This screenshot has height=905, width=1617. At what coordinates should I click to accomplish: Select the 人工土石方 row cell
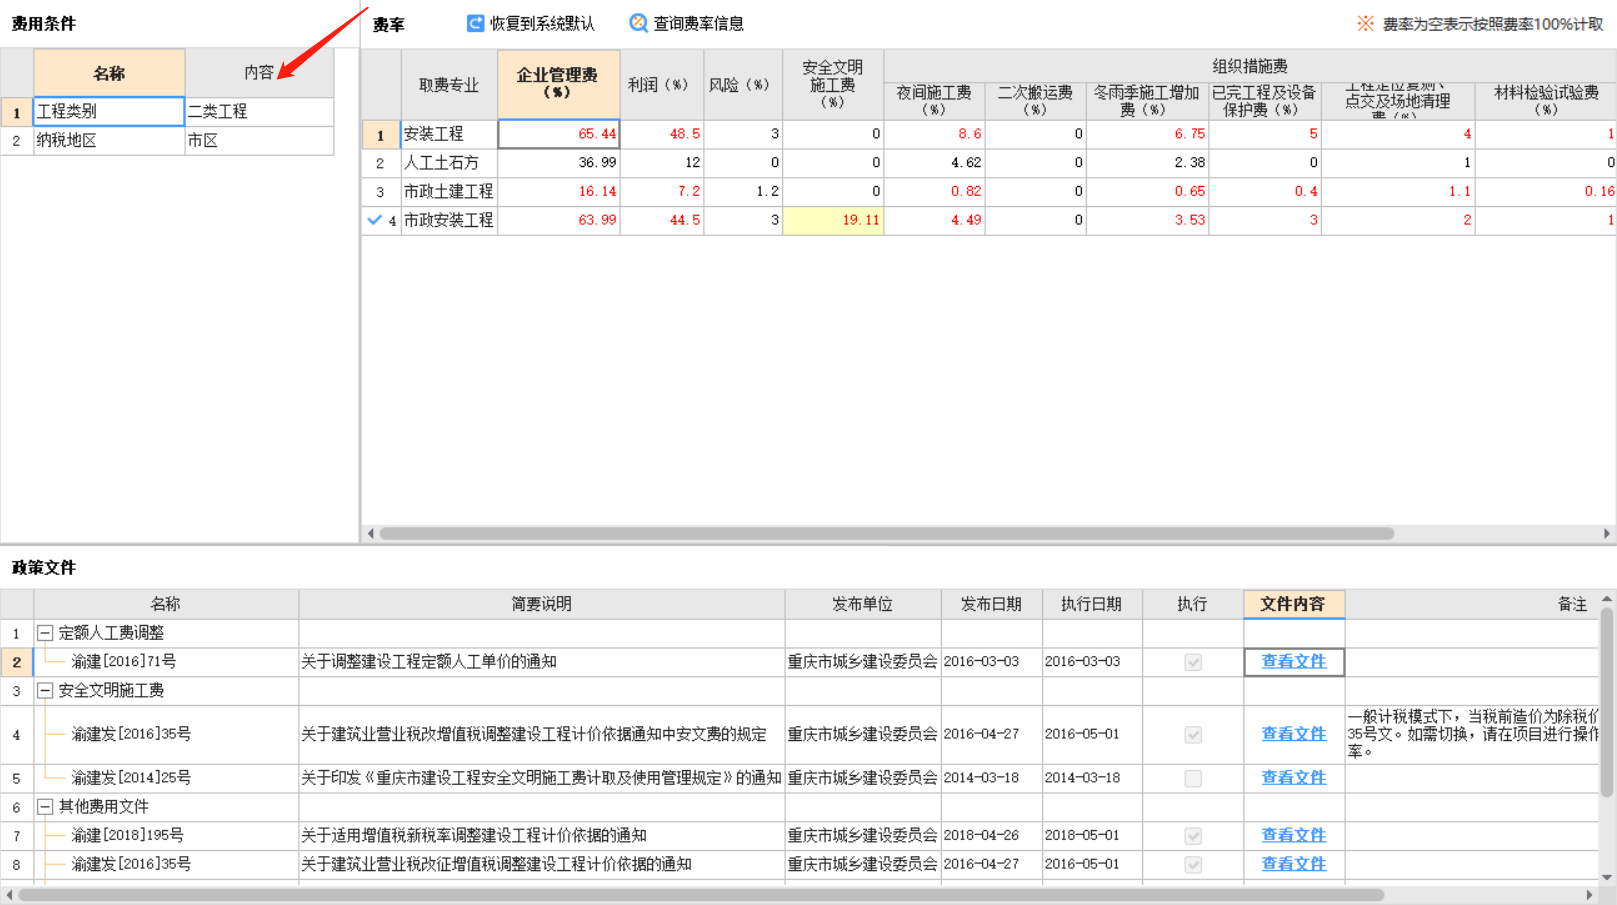449,163
